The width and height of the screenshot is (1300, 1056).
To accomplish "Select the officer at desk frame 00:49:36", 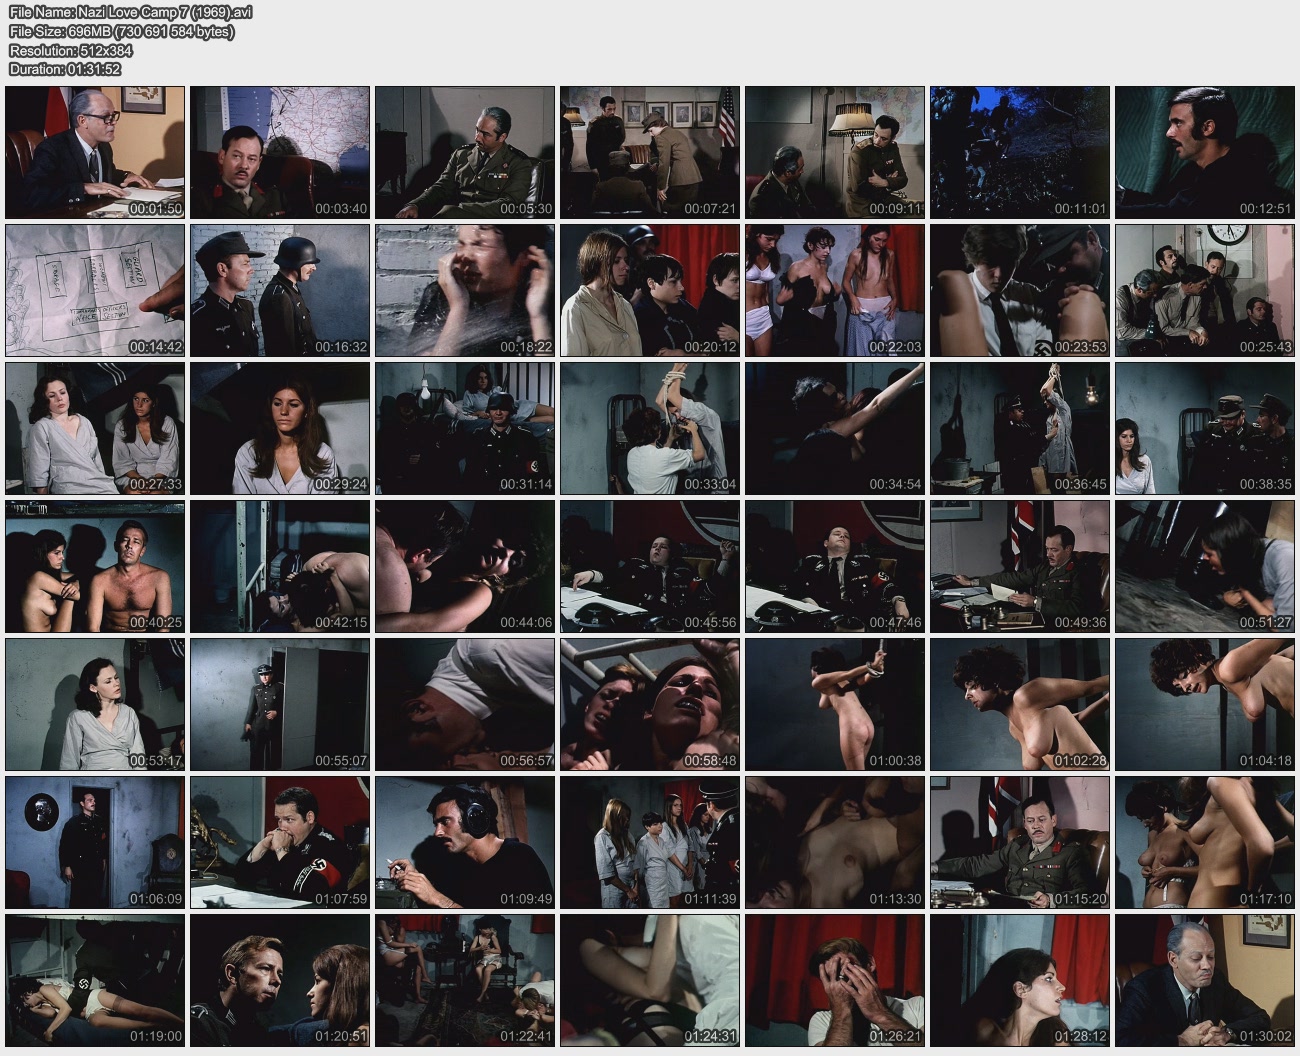I will point(1020,566).
